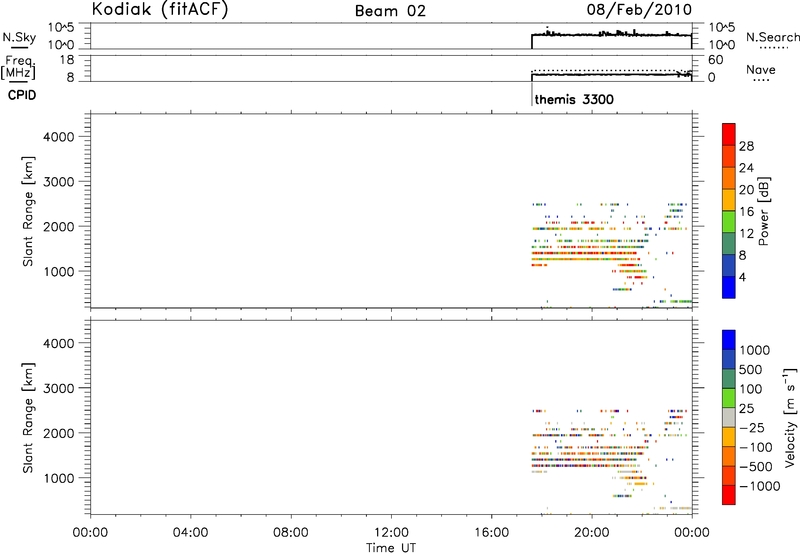Click the vertical CPID marker line by 'themis 3300'
This screenshot has height=554, width=800.
(532, 94)
